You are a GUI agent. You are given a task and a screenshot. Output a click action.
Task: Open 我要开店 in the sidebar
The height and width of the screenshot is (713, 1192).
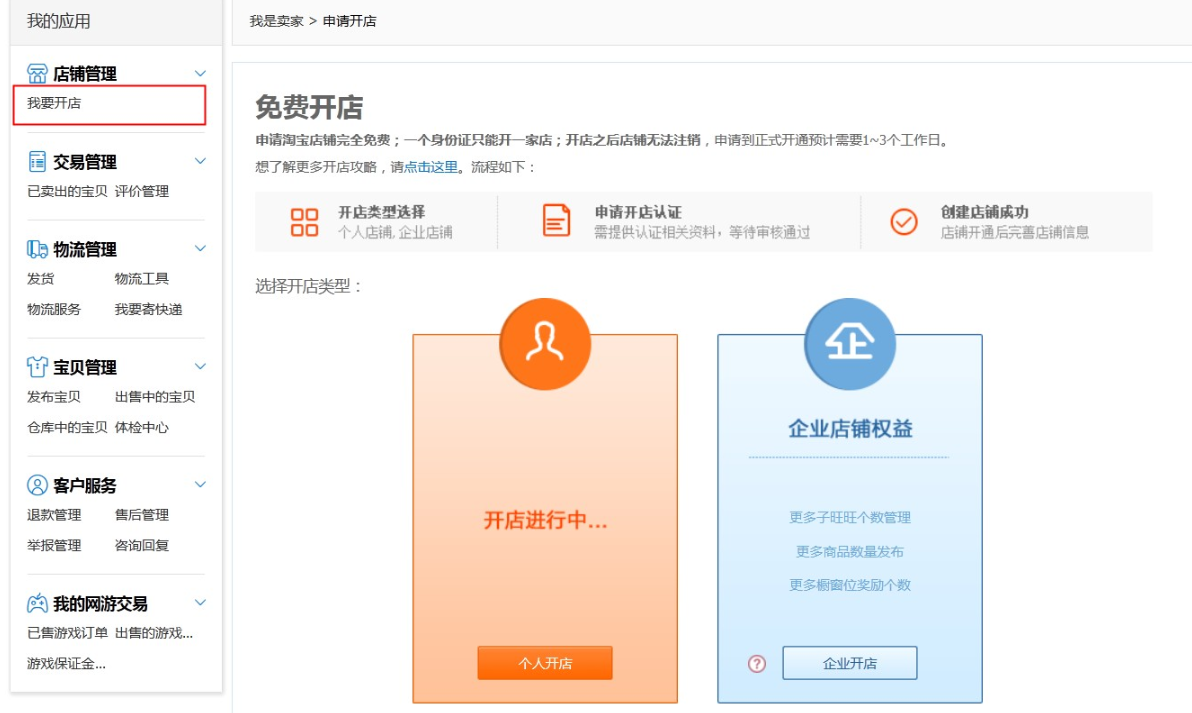pyautogui.click(x=54, y=103)
